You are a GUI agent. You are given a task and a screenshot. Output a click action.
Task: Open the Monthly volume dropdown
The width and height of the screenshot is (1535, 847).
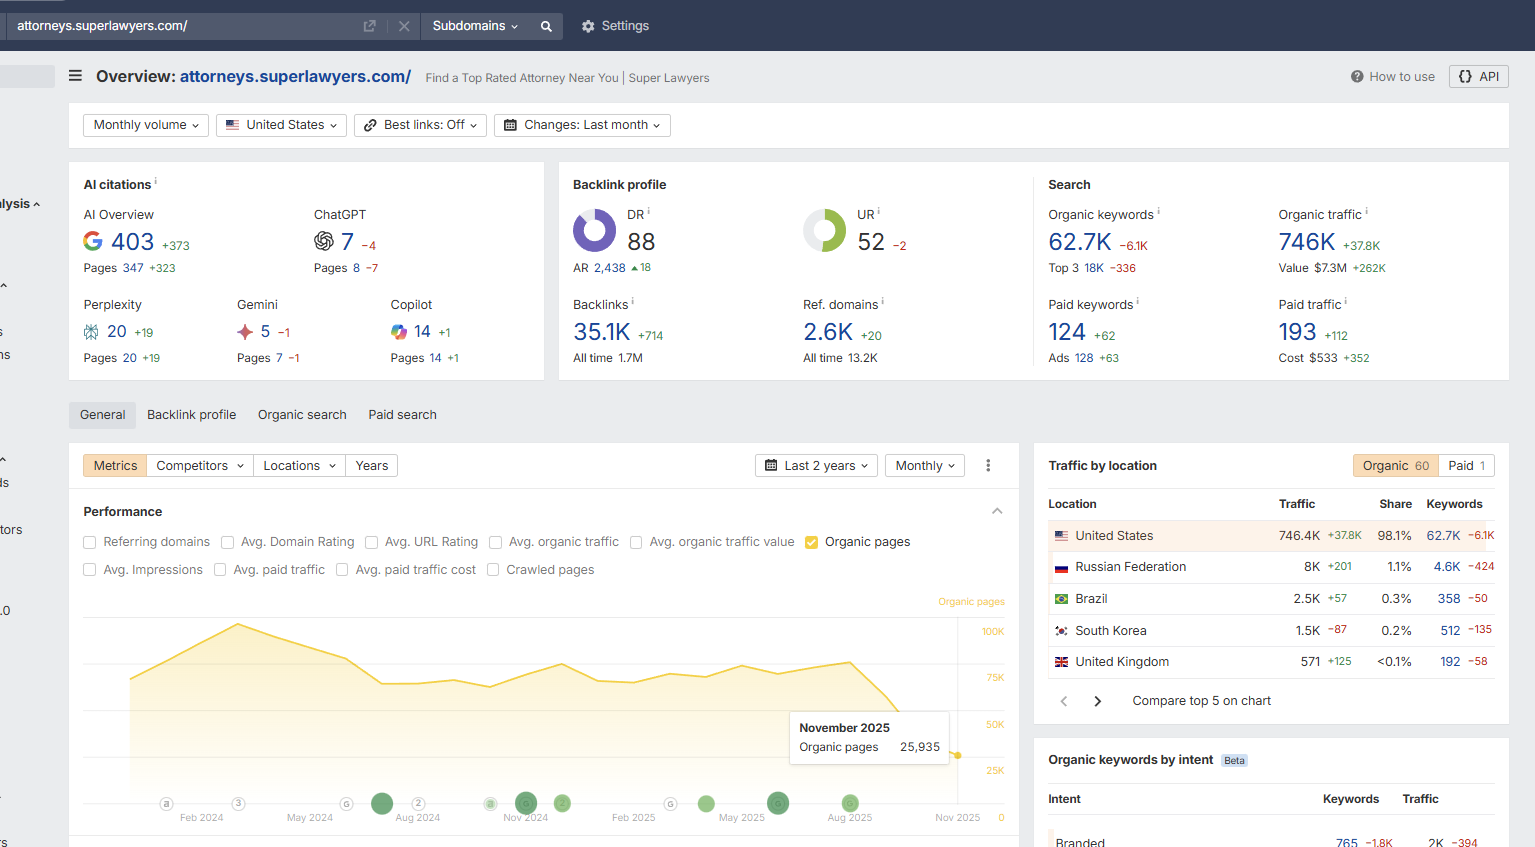146,125
